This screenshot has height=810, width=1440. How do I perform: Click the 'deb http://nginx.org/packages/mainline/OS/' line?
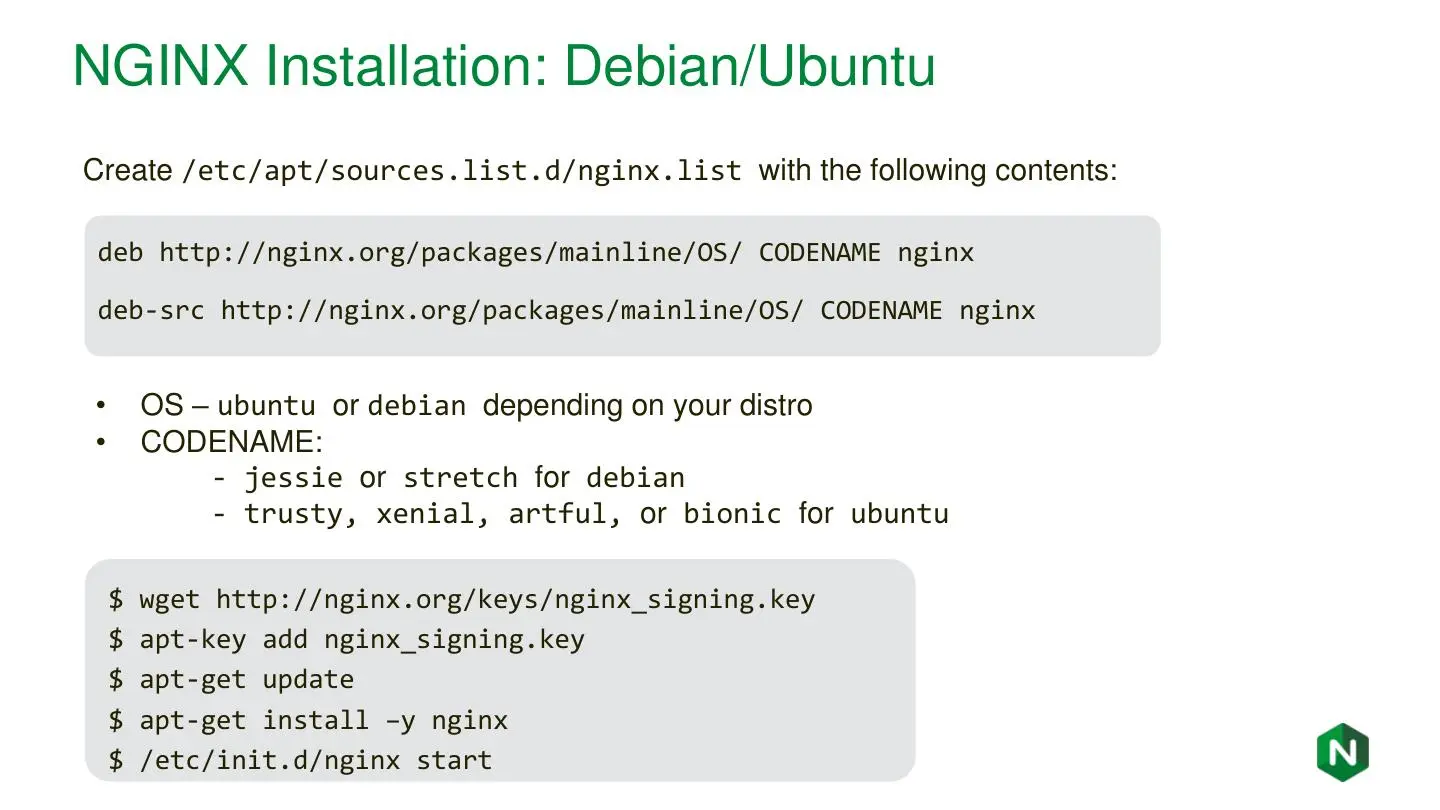coord(535,252)
